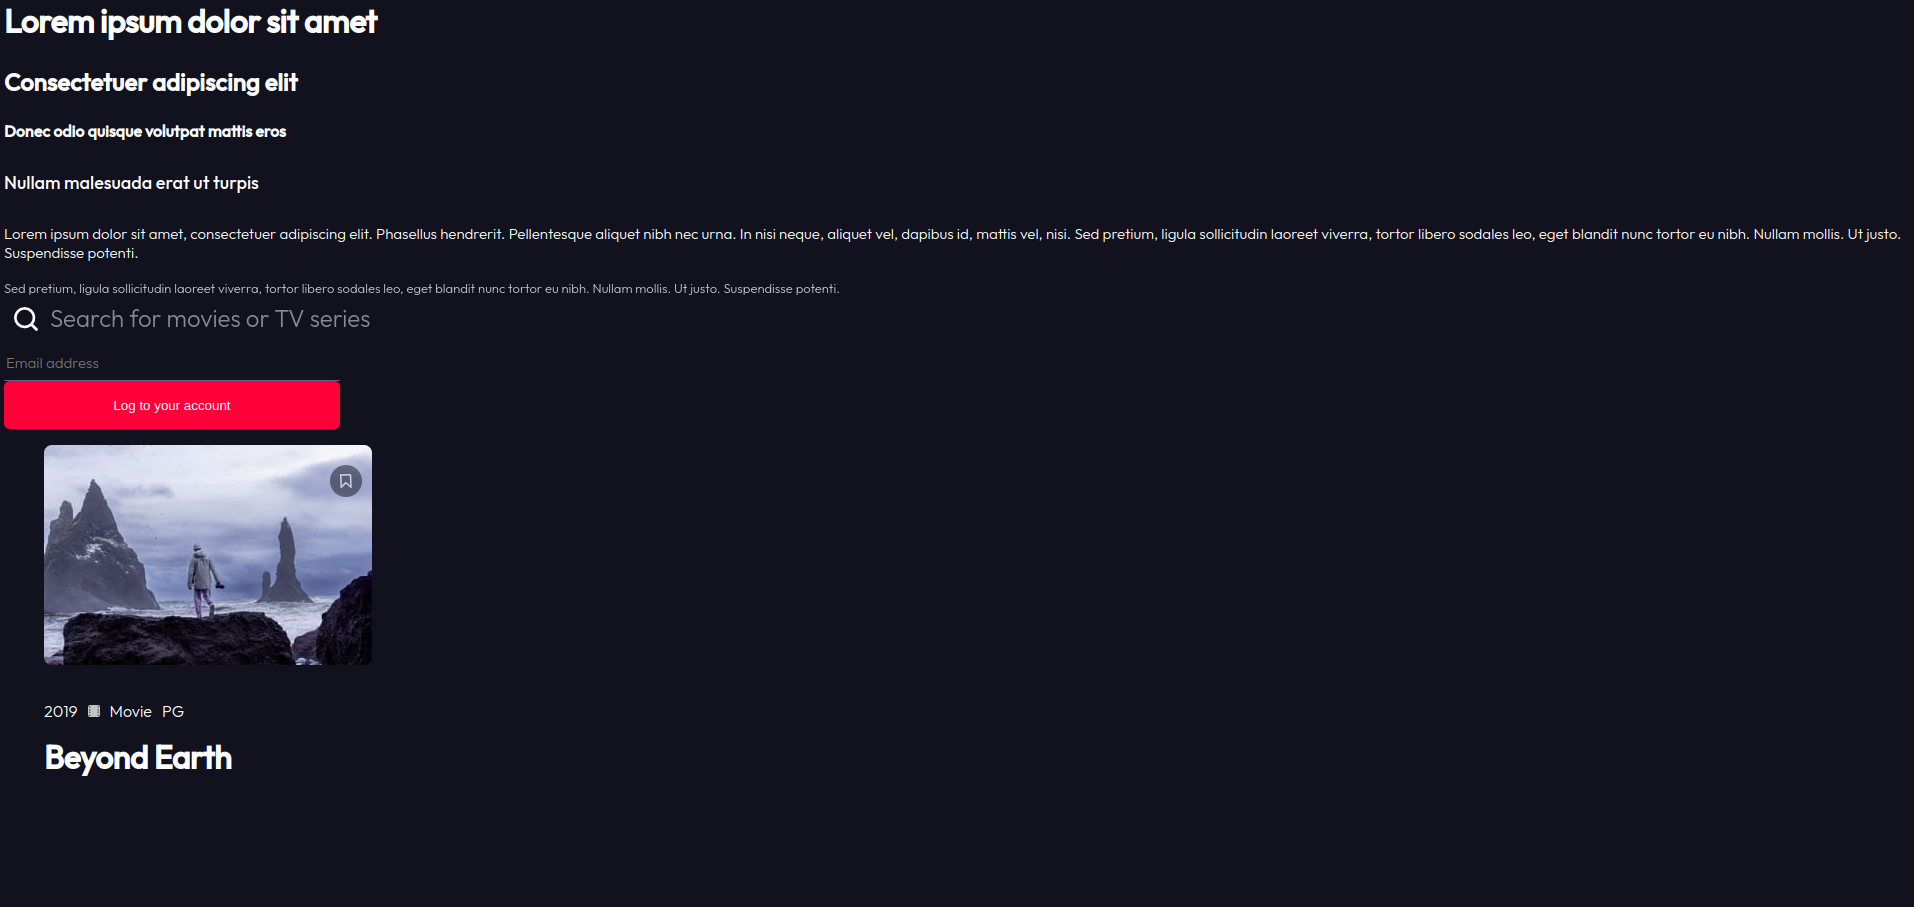Viewport: 1914px width, 907px height.
Task: Click the small Sed pretium paragraph text
Action: tap(421, 288)
